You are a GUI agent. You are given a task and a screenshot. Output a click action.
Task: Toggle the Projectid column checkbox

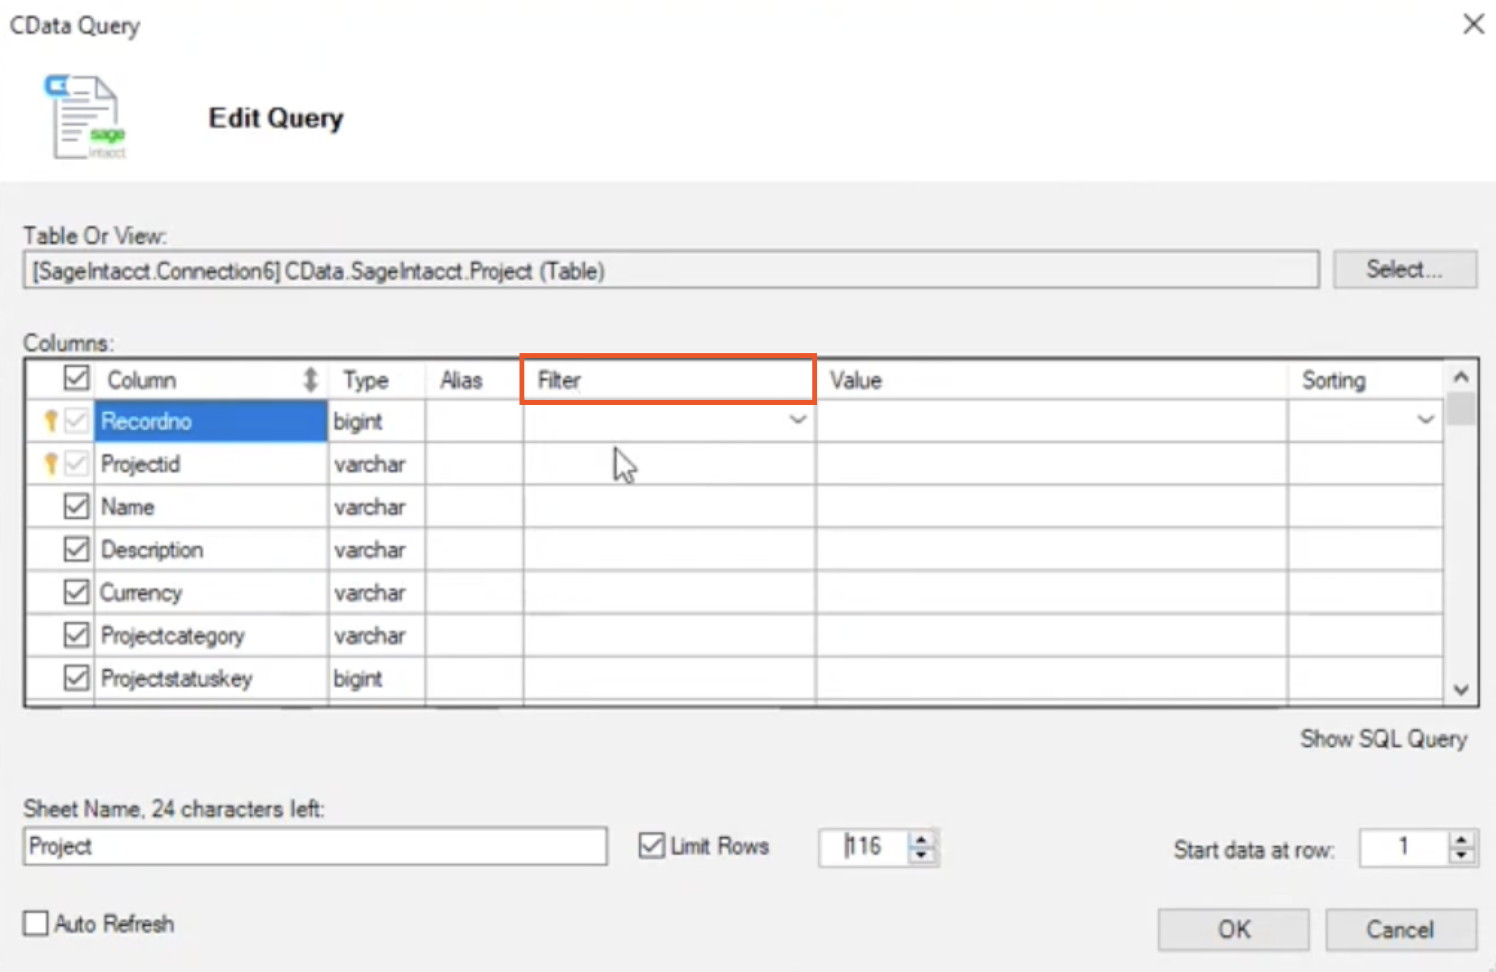coord(76,464)
